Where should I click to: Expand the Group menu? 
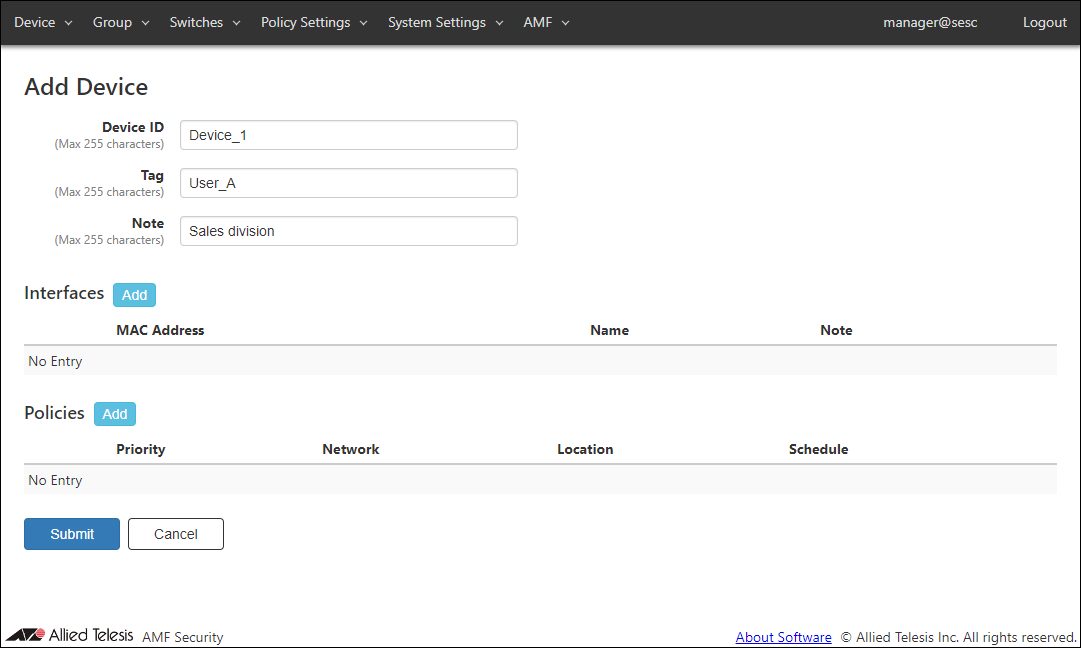tap(121, 22)
